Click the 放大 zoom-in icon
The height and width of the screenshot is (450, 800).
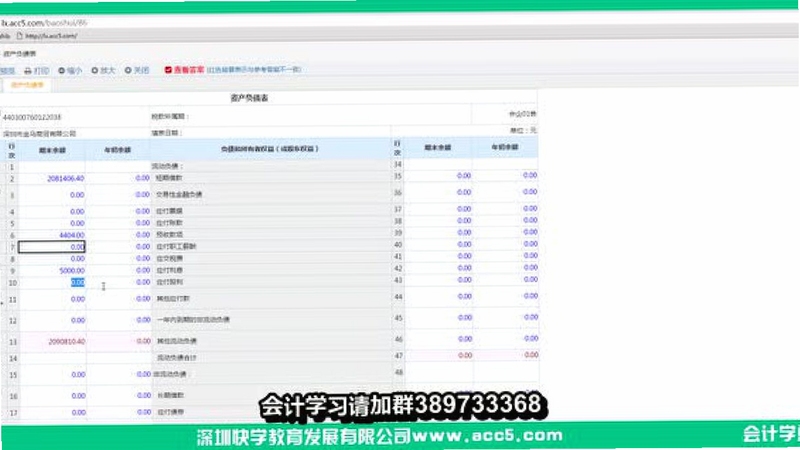click(x=94, y=70)
